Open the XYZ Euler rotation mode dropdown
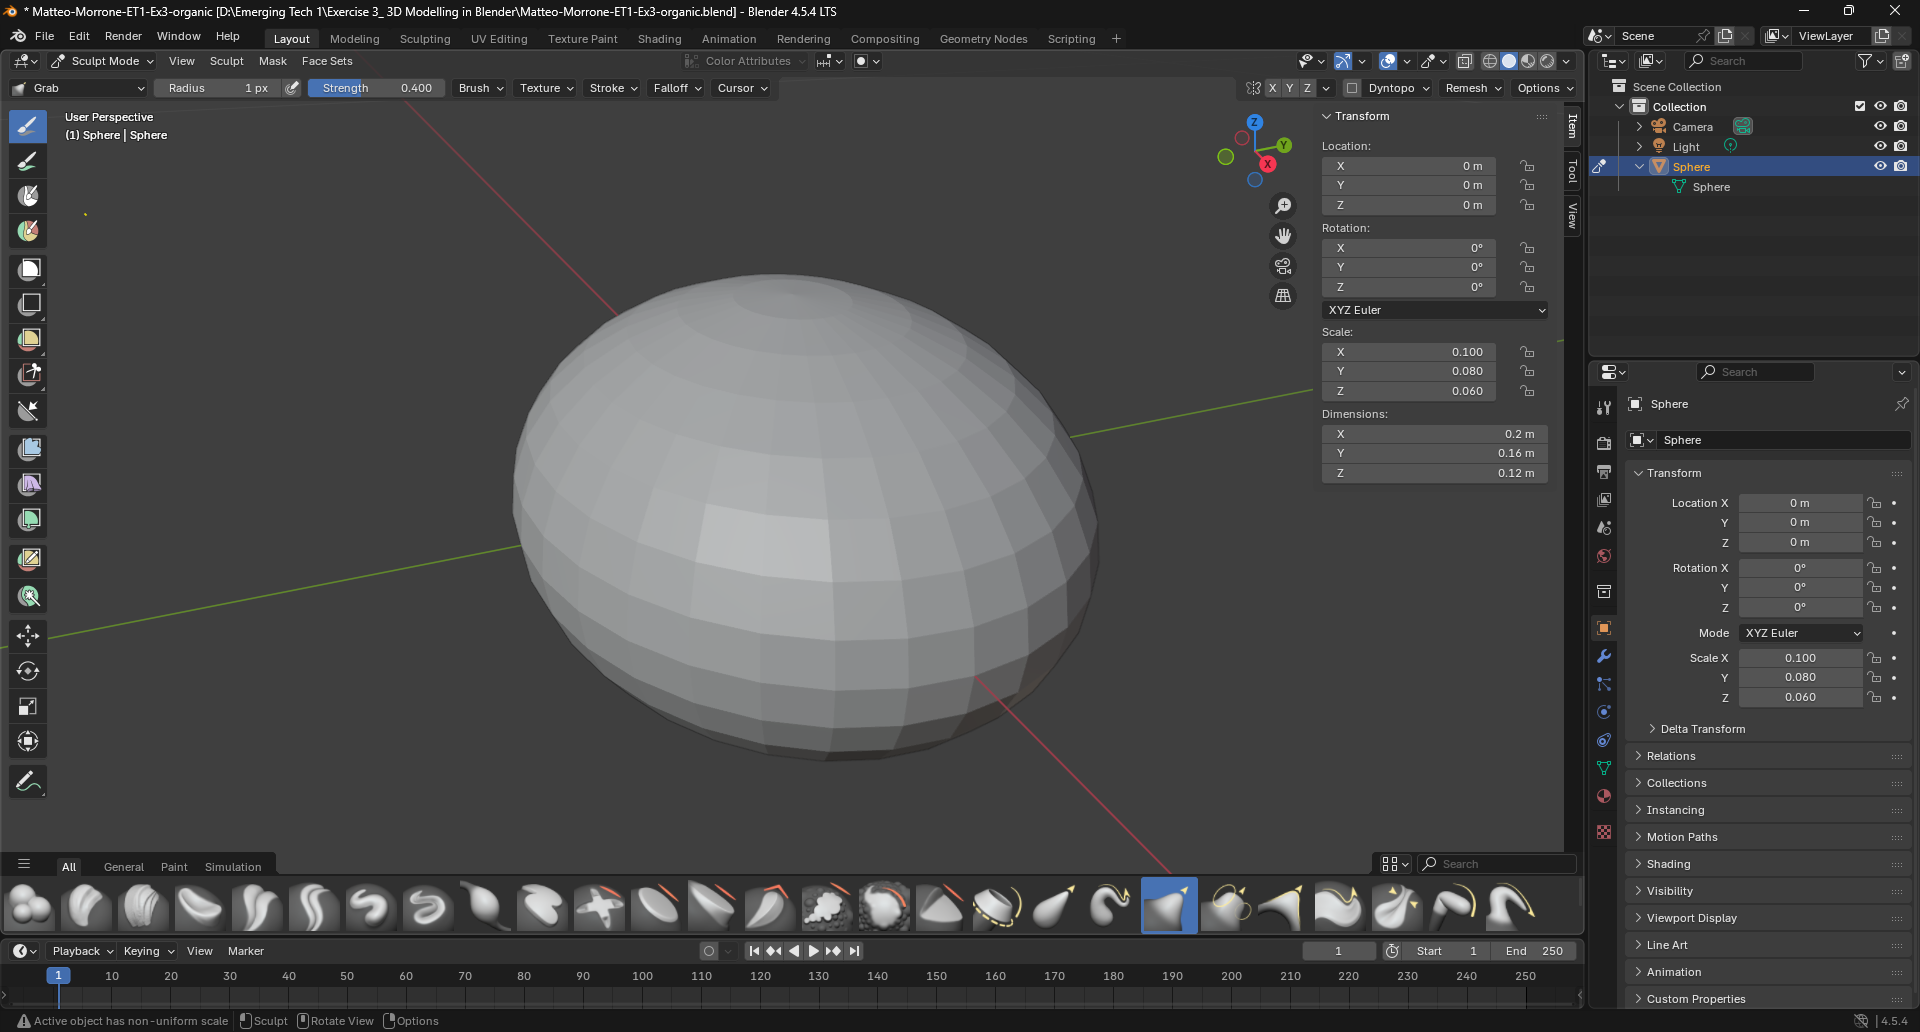Screen dimensions: 1920x1032 point(1435,310)
